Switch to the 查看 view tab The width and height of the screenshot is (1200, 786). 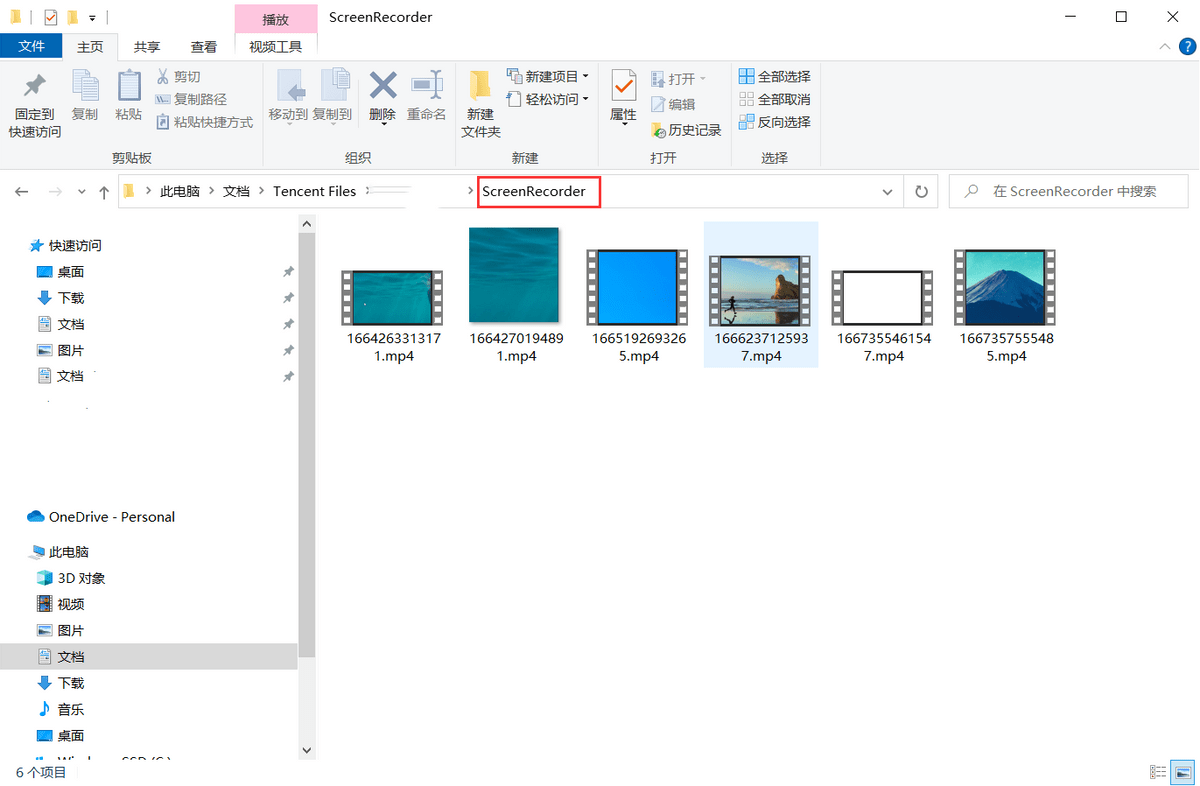(x=204, y=47)
